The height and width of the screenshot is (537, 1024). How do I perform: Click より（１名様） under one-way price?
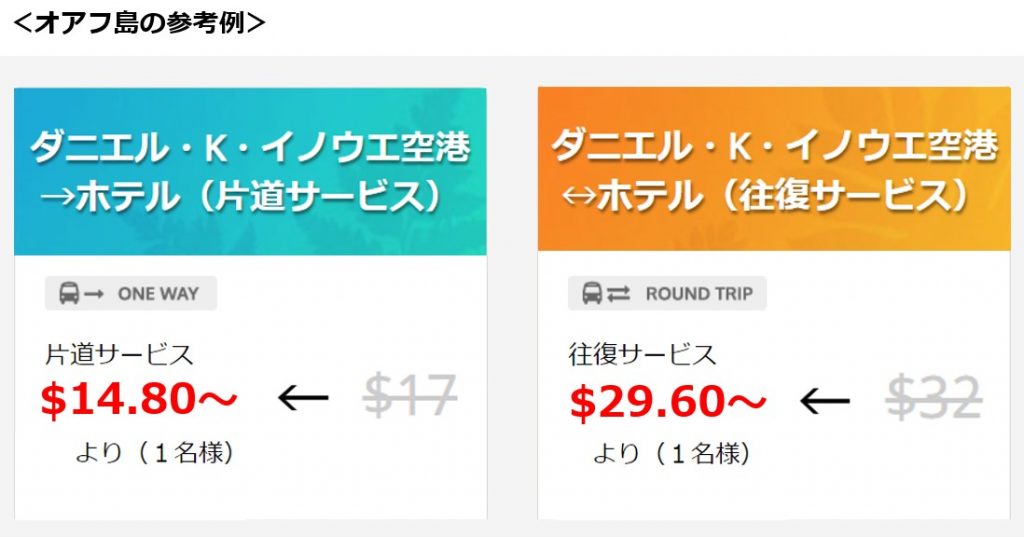point(155,453)
